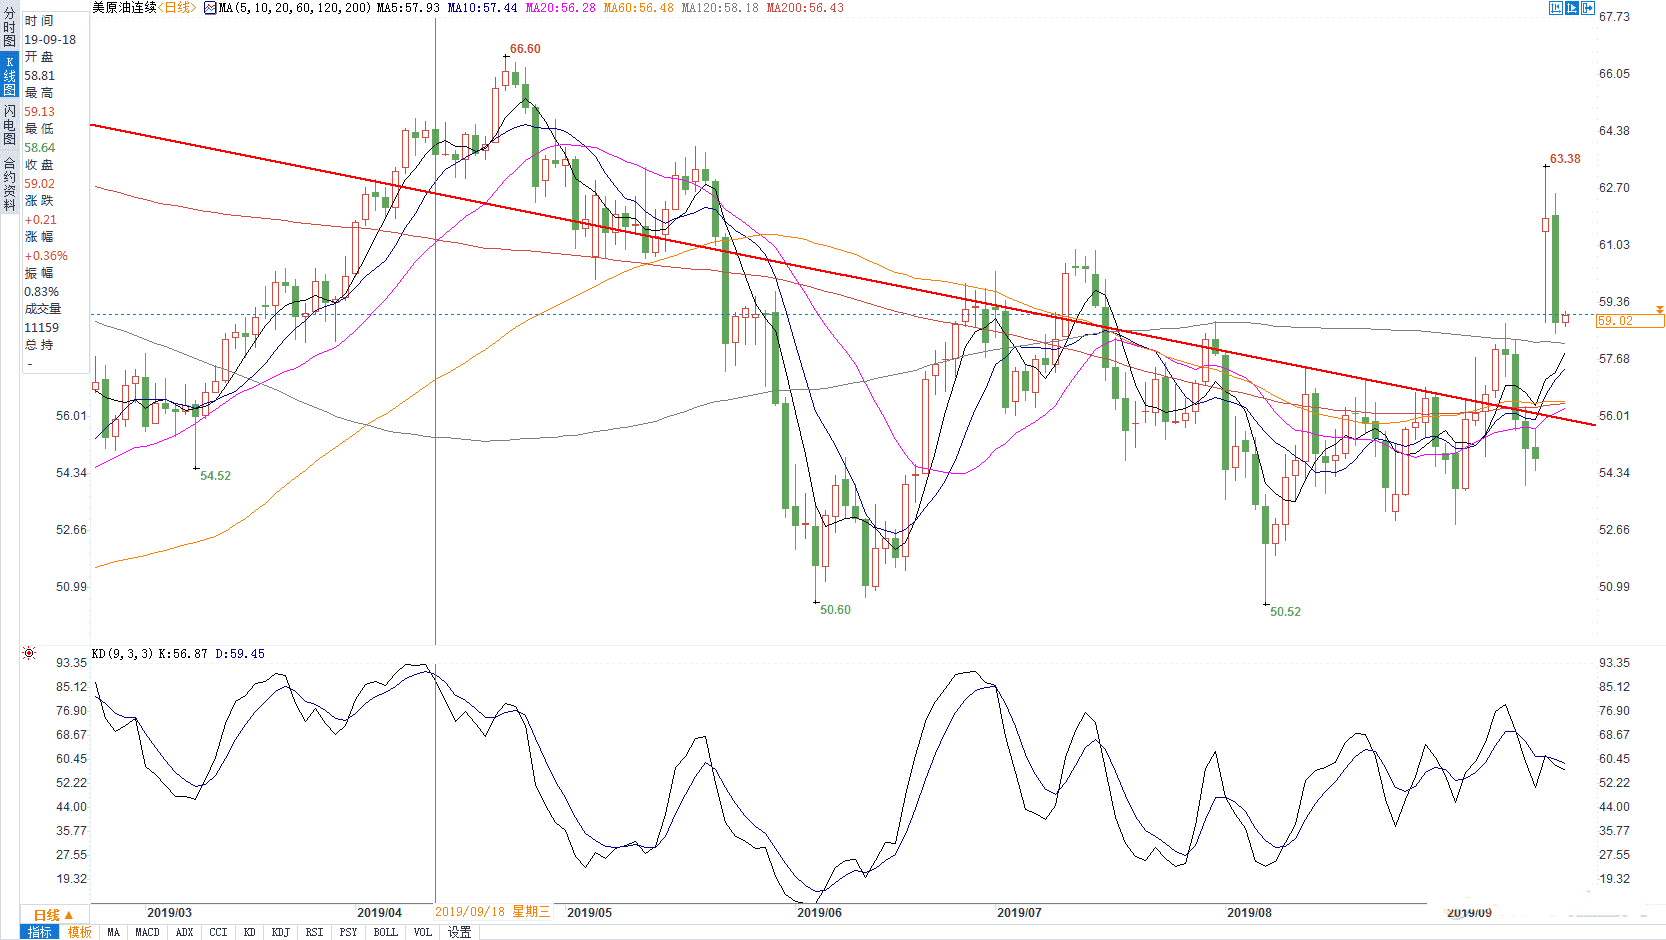Viewport: 1666px width, 940px height.
Task: Click the MA120:58.18 value
Action: pos(720,8)
